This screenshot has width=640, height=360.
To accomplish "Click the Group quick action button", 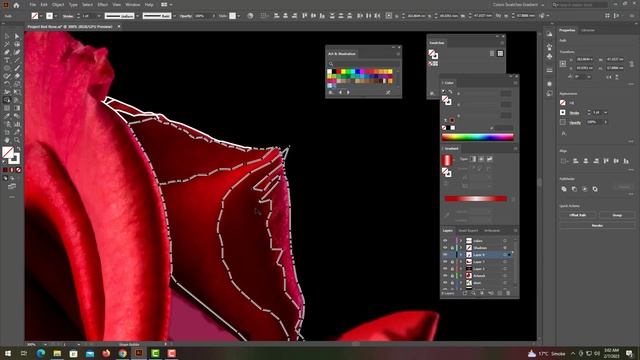I will coord(617,215).
